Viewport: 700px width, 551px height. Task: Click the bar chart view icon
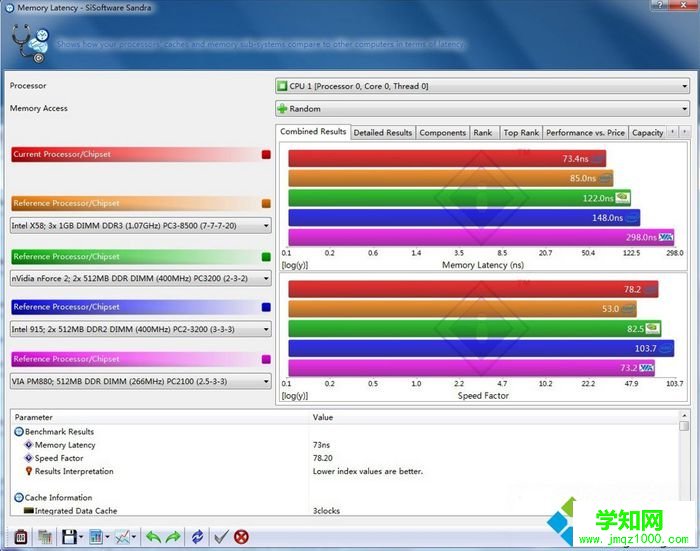(96, 537)
